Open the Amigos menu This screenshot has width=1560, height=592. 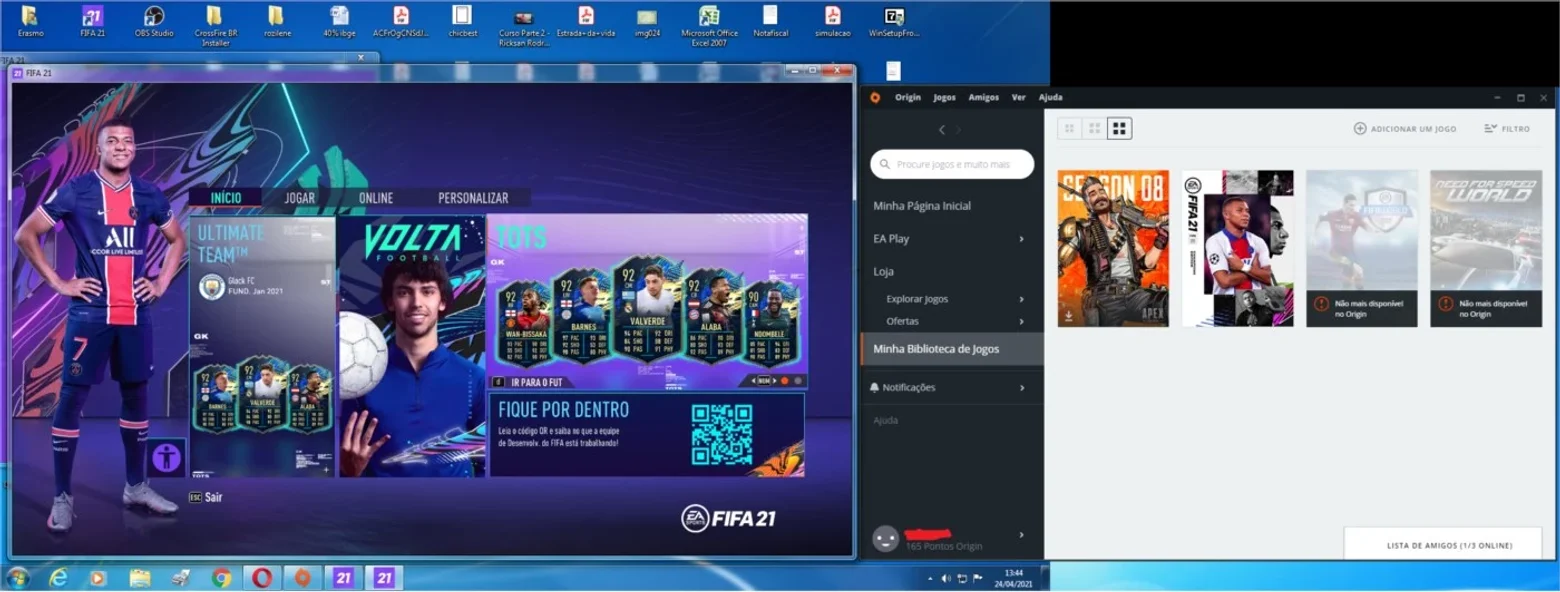tap(983, 97)
